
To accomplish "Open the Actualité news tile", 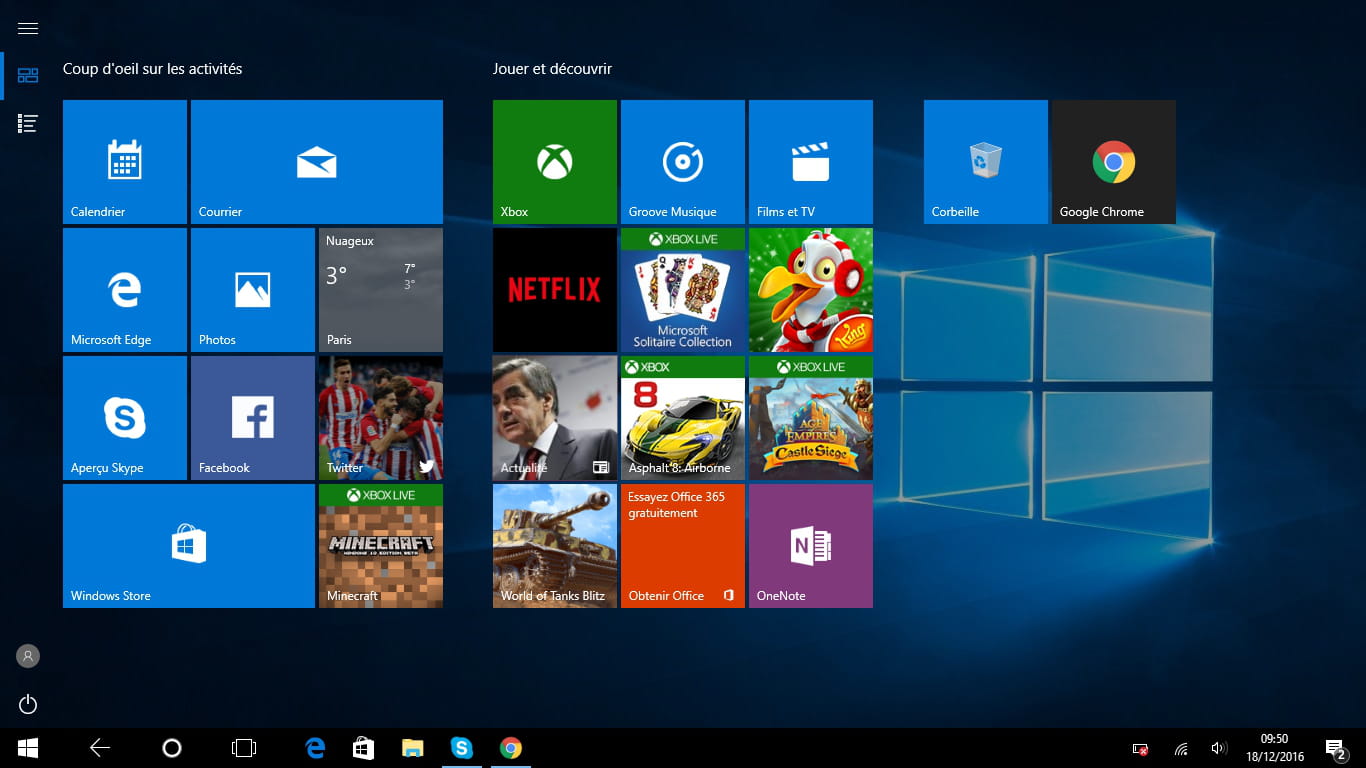I will (555, 417).
